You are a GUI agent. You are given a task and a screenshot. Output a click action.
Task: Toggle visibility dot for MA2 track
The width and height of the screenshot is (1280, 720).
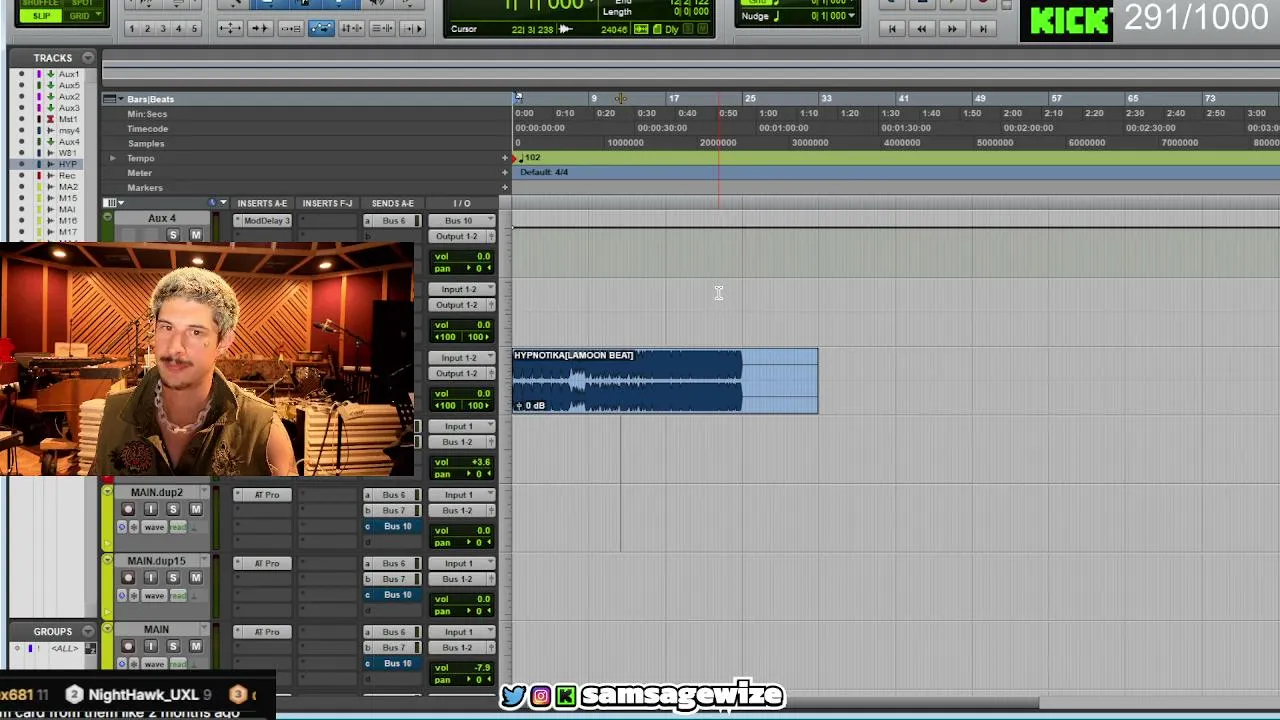[22, 187]
